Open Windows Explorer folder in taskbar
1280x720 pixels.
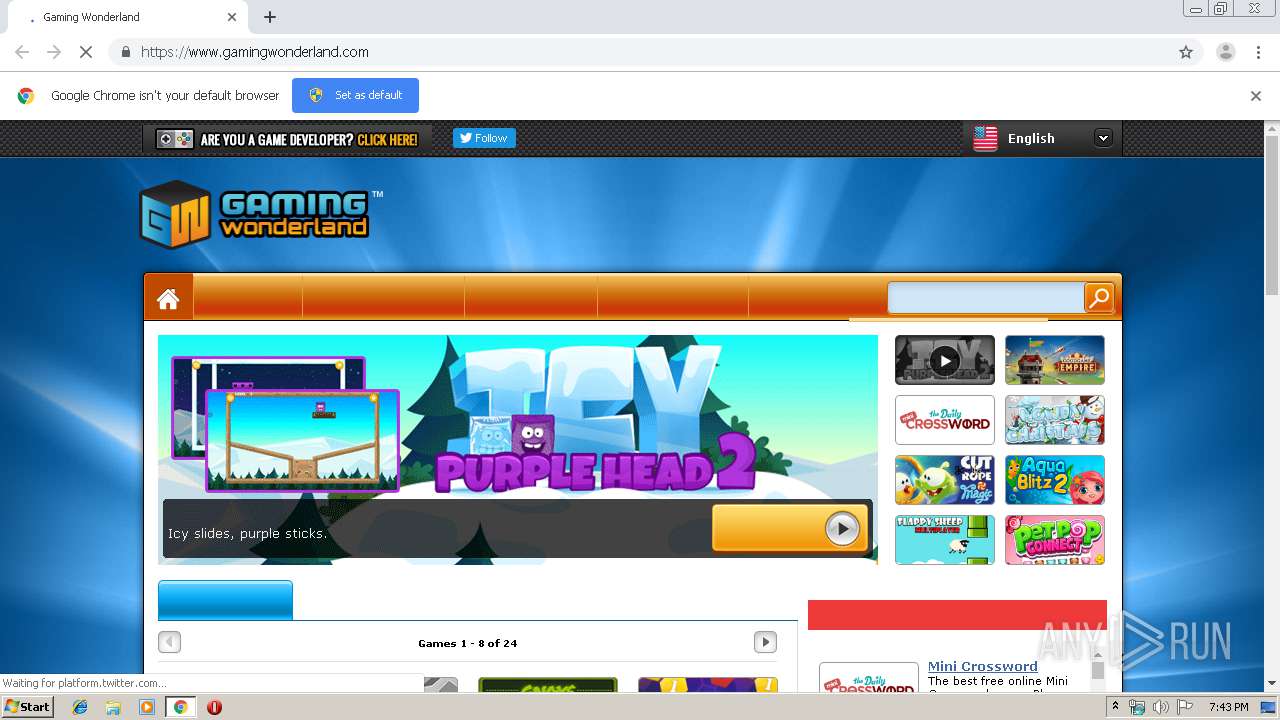coord(113,707)
